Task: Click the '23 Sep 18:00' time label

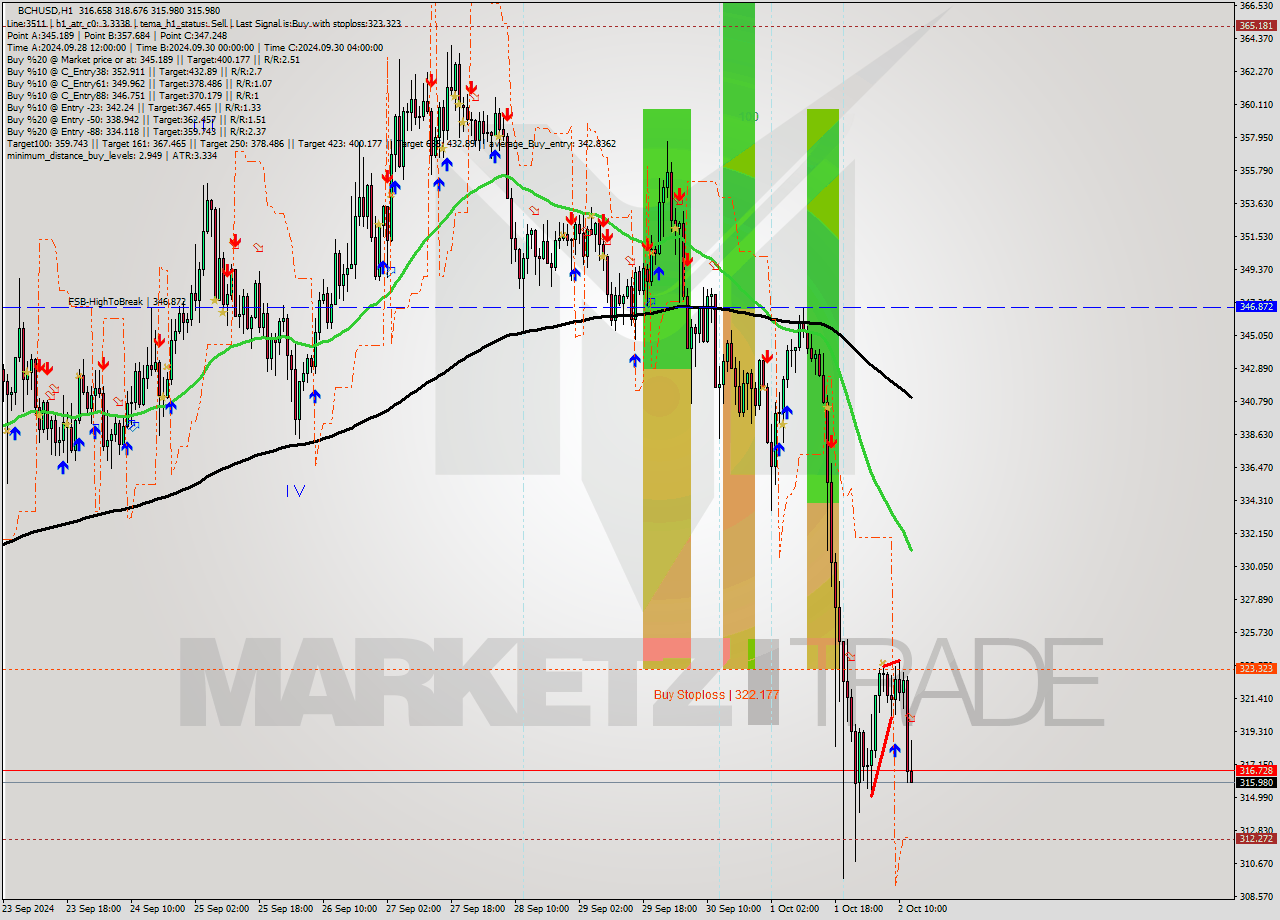Action: click(x=93, y=909)
